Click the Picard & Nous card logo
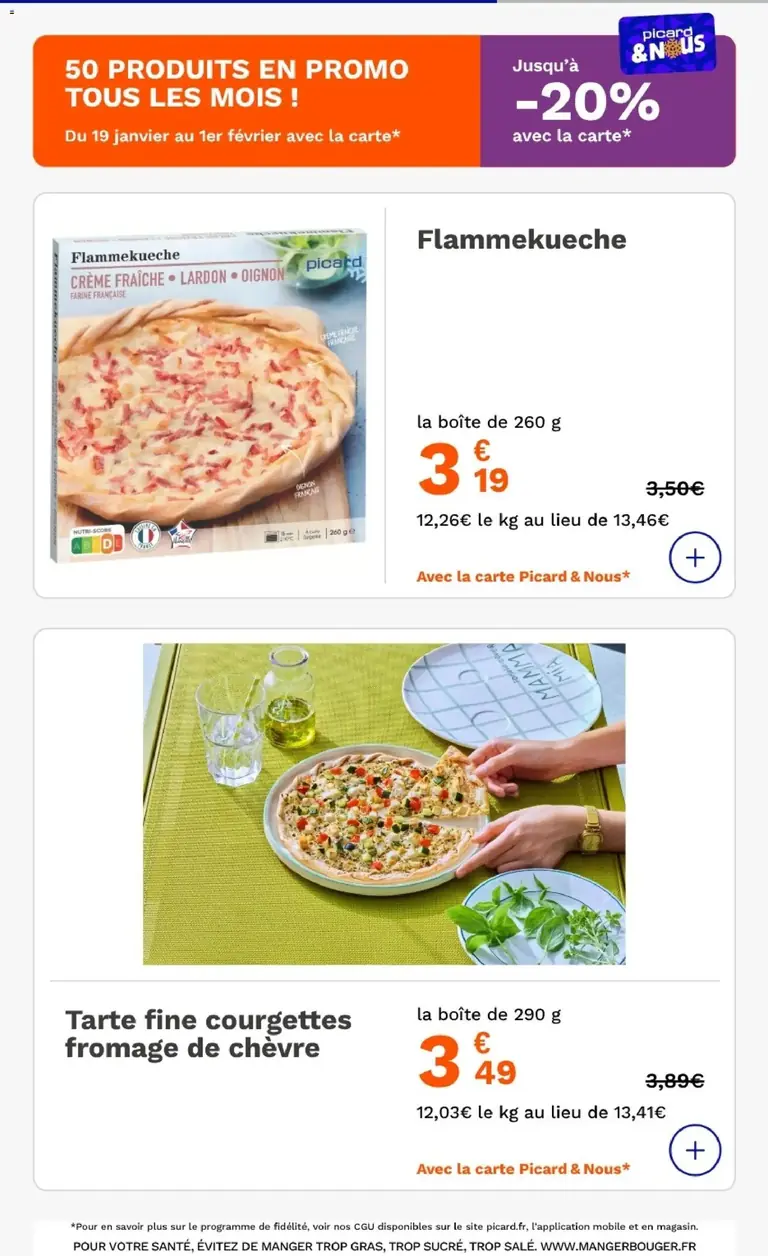Image resolution: width=768 pixels, height=1256 pixels. pyautogui.click(x=667, y=43)
